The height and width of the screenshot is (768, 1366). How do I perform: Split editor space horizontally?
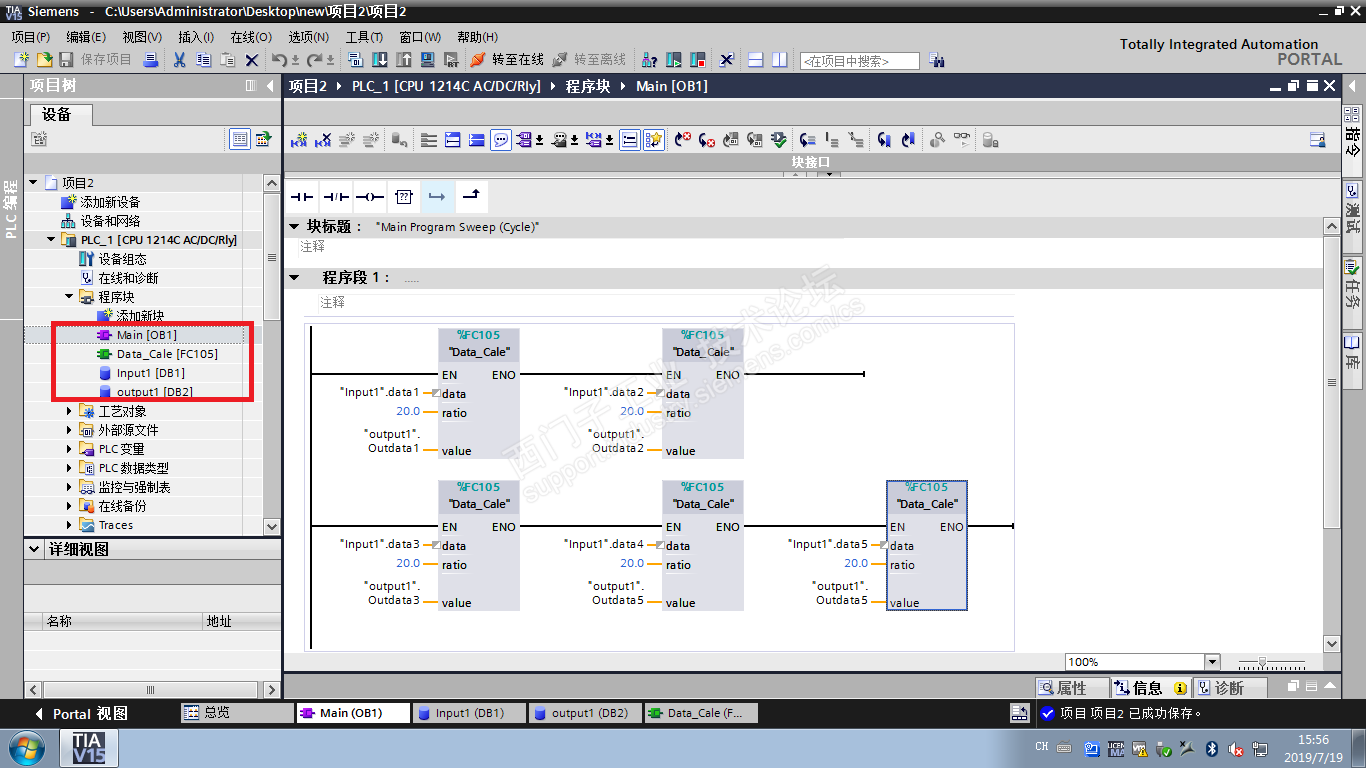756,60
